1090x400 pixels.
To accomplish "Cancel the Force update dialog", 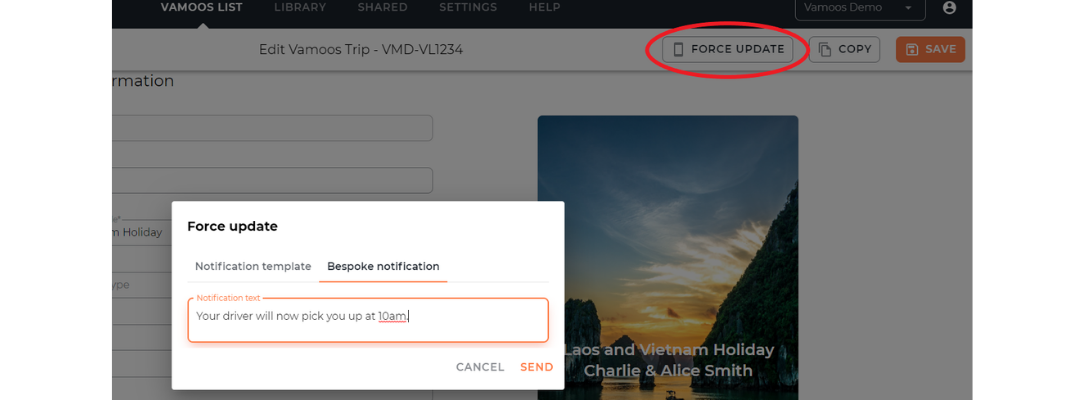I will 480,367.
